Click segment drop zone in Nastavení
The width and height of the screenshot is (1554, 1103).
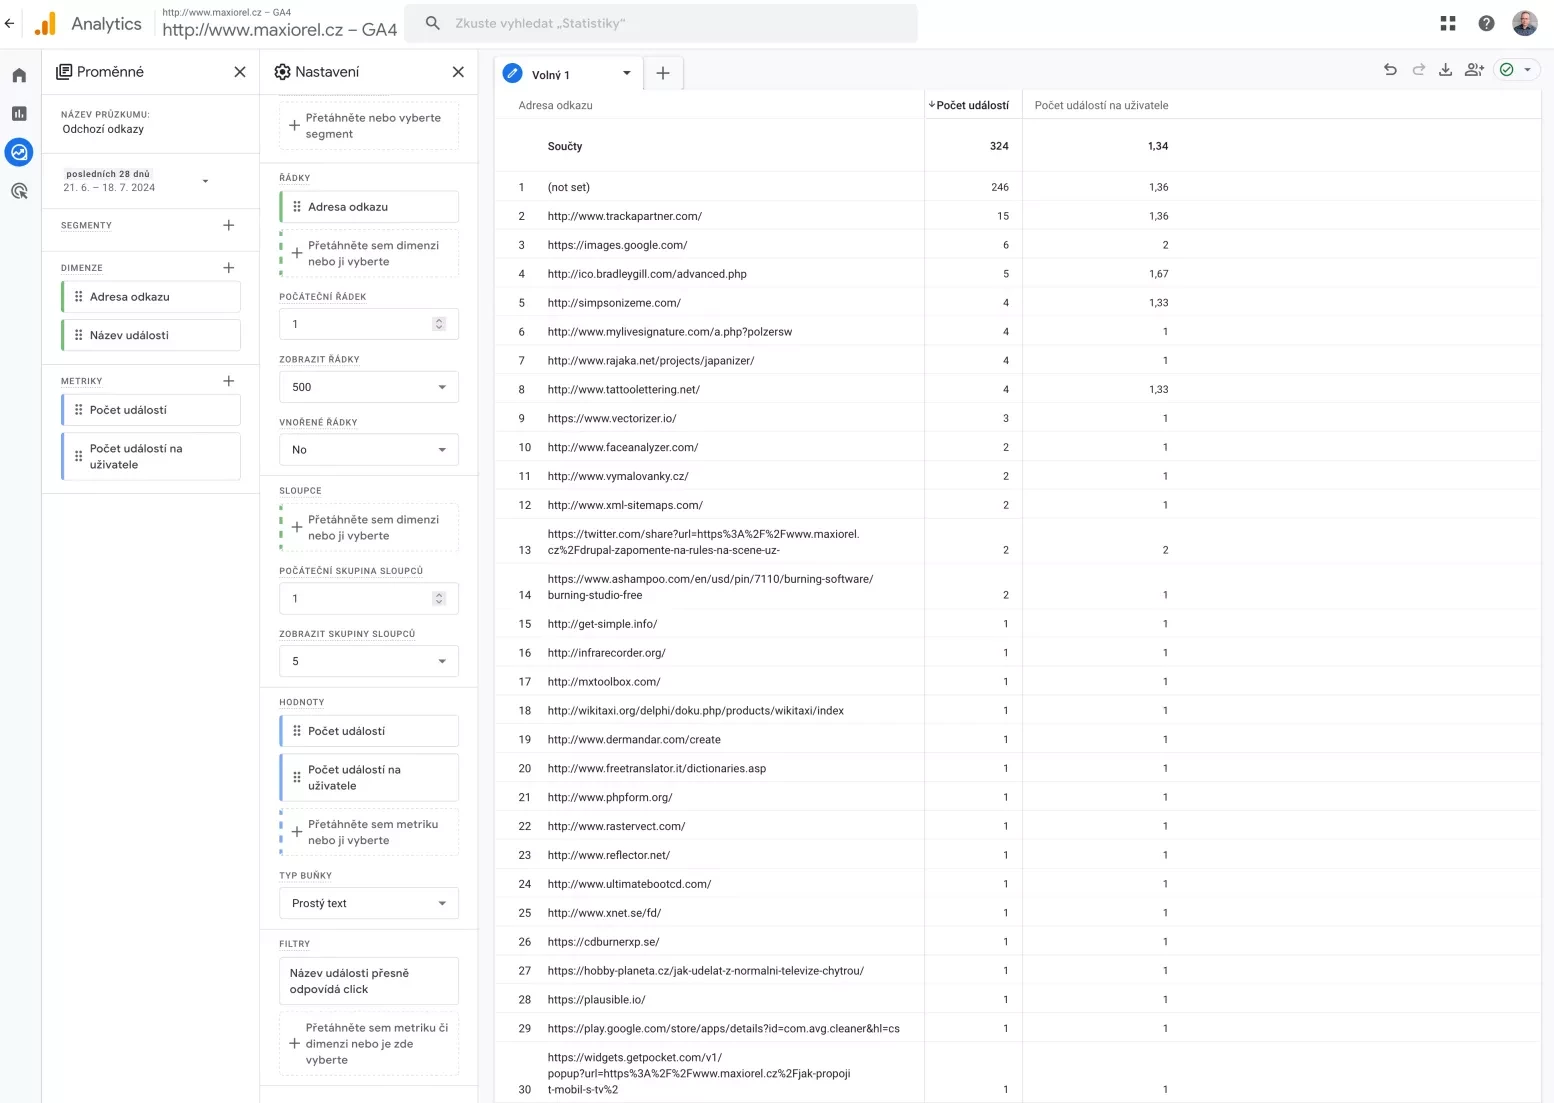click(369, 126)
